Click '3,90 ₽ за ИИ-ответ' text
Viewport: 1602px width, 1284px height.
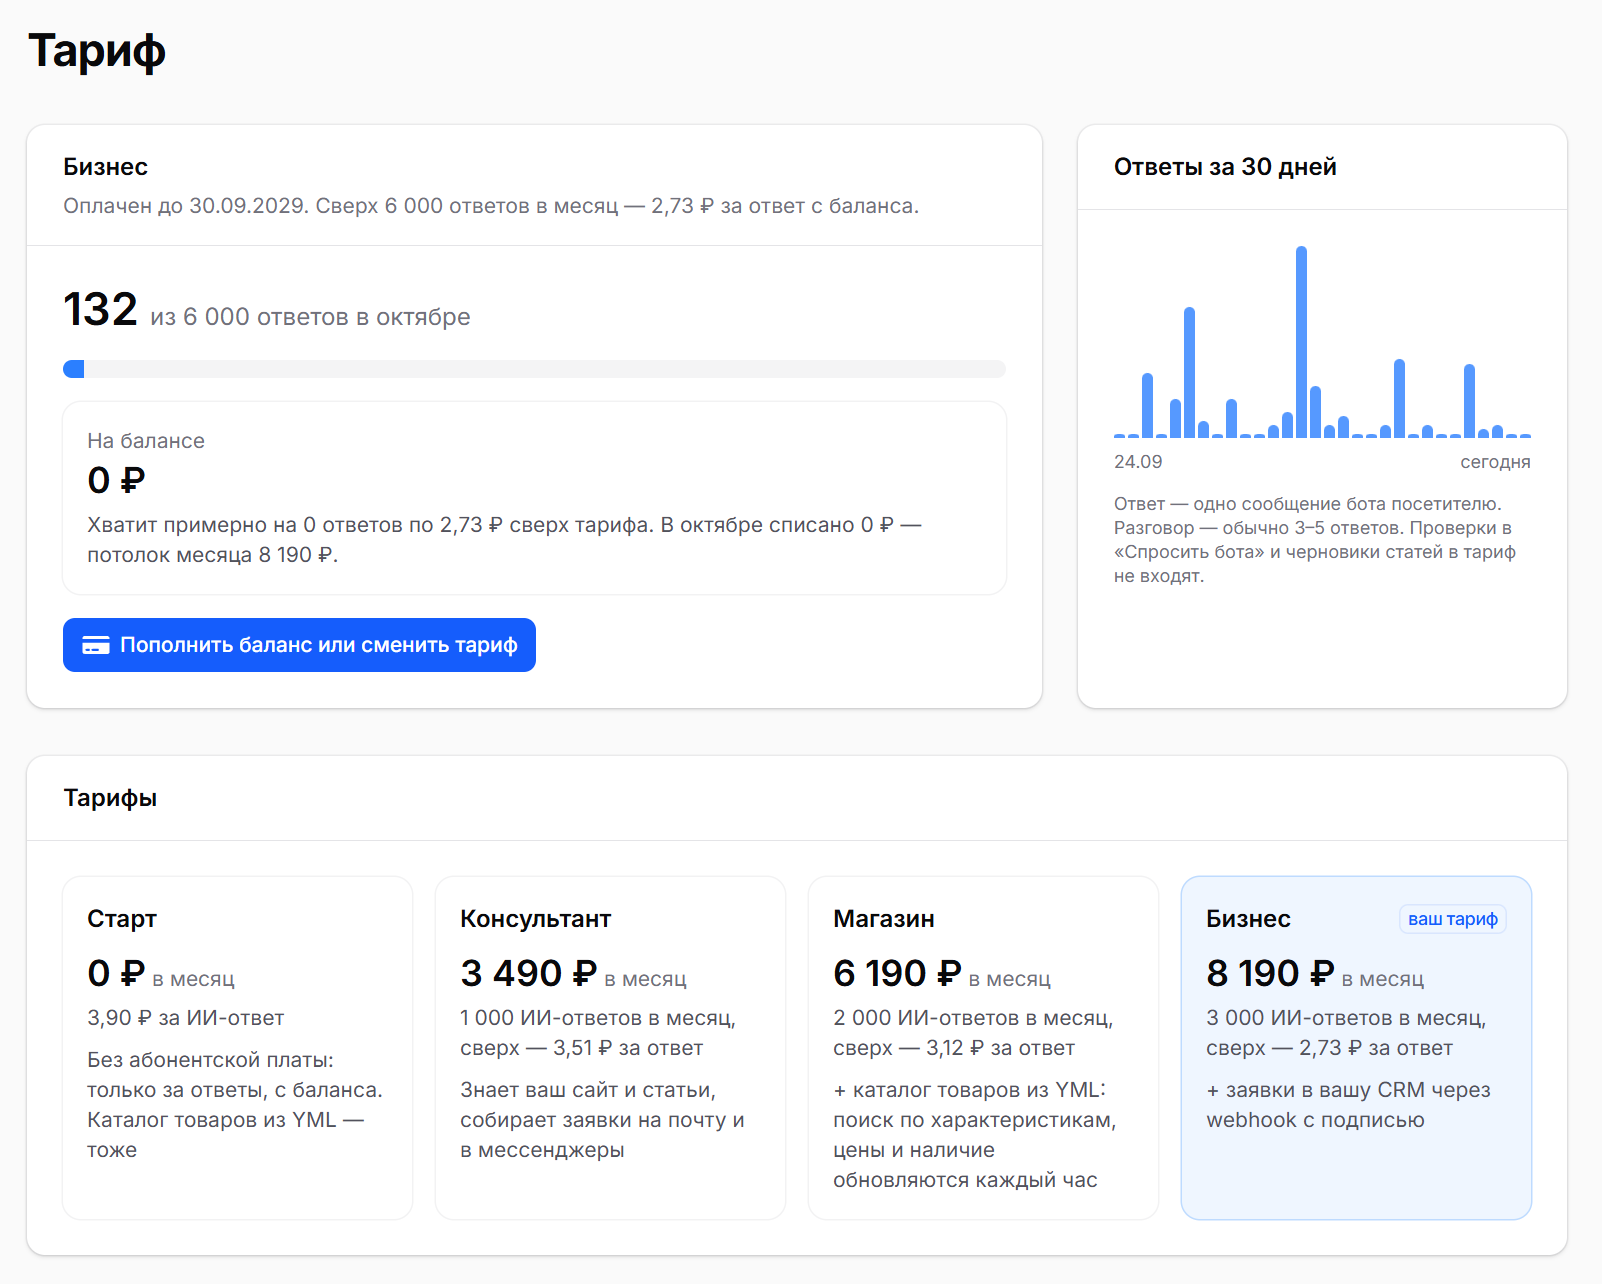pos(185,1018)
